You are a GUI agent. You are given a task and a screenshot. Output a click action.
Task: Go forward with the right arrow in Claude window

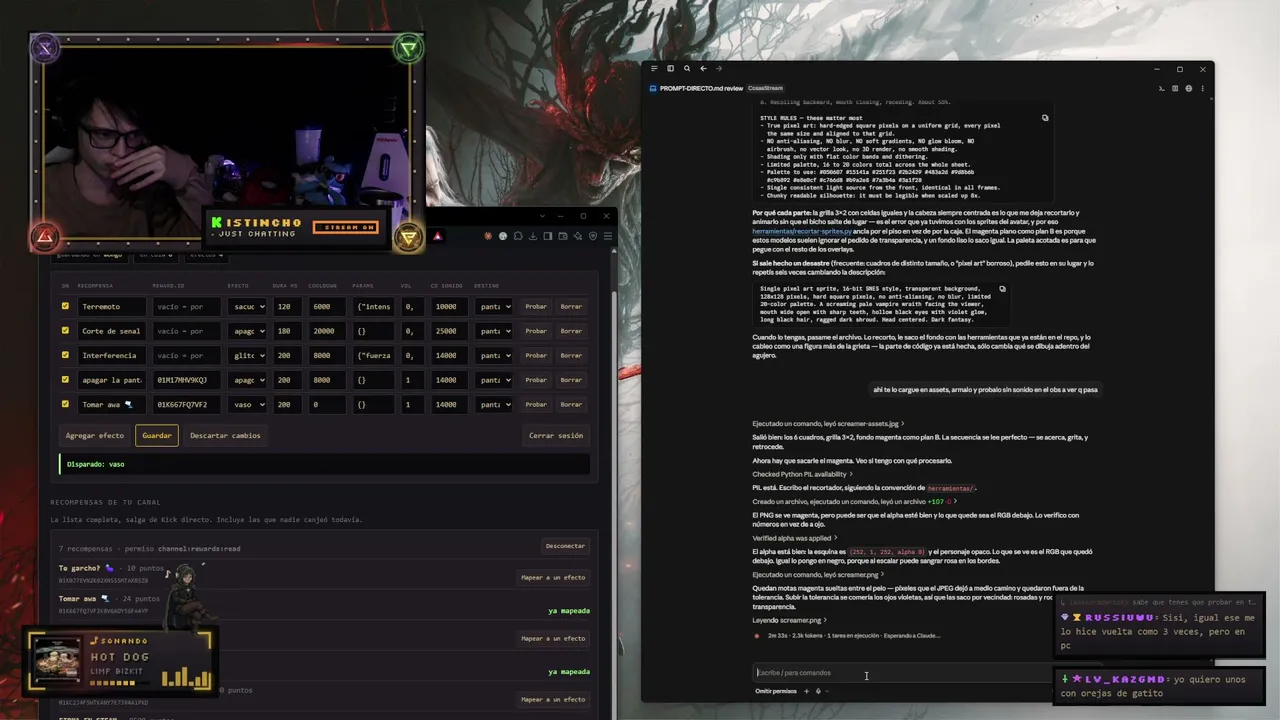[718, 69]
